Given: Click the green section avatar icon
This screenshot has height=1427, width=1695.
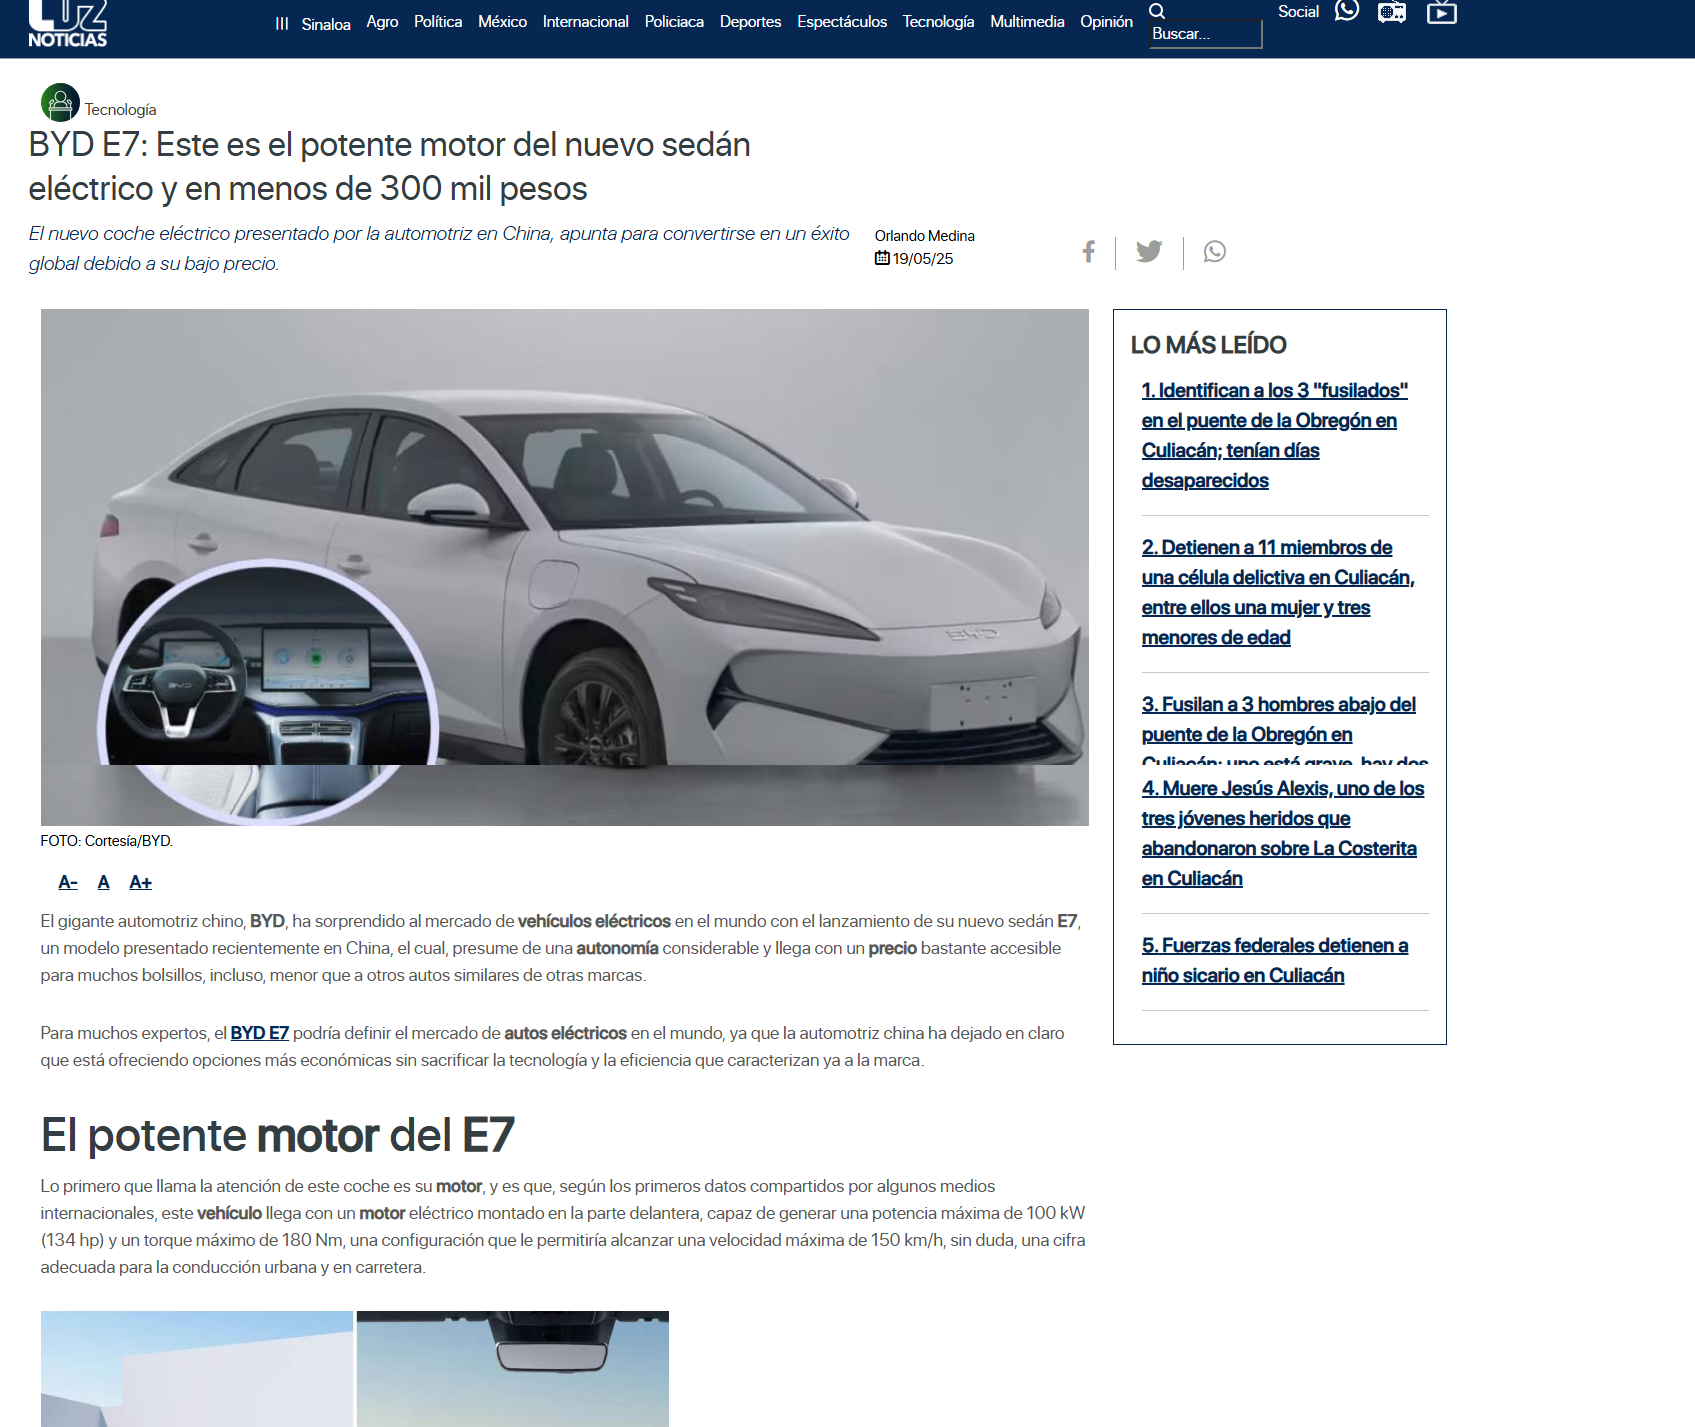Looking at the screenshot, I should point(60,102).
